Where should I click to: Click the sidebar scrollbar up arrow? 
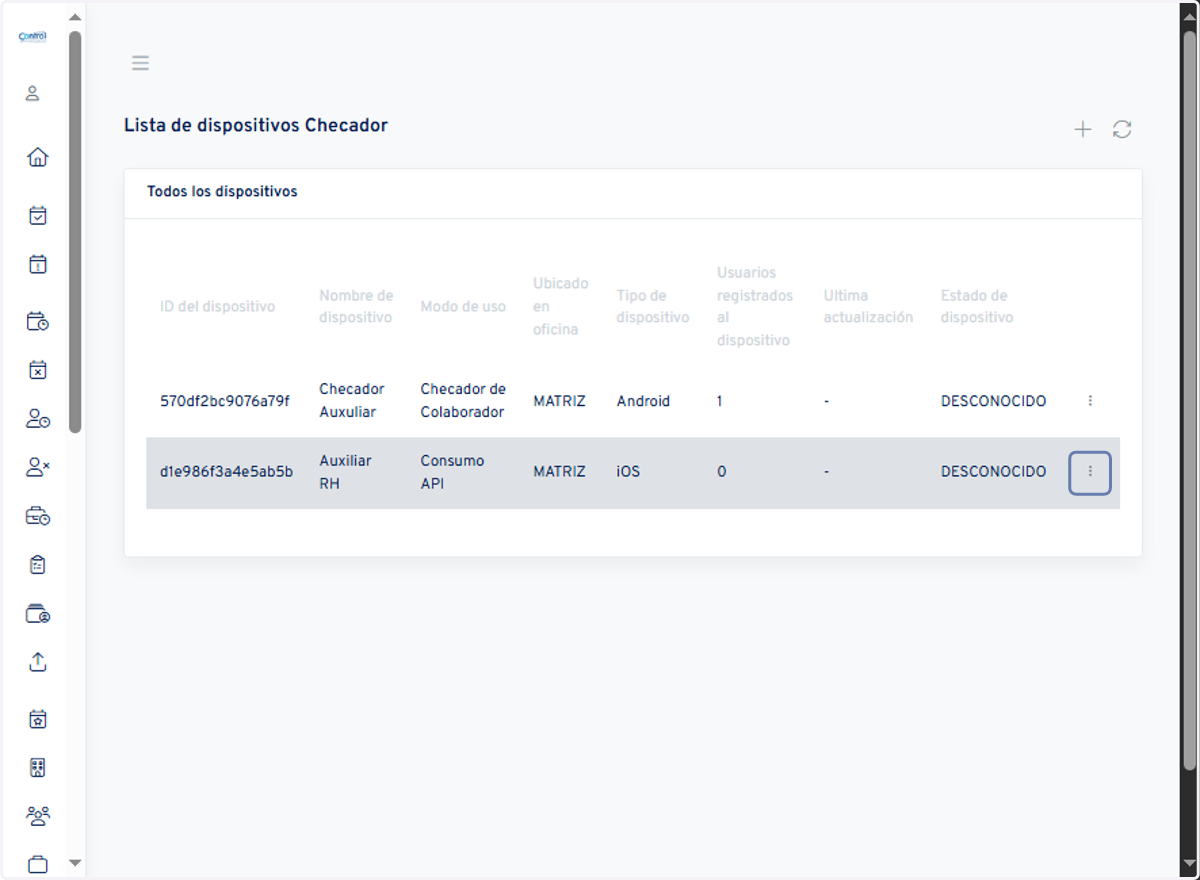point(75,17)
